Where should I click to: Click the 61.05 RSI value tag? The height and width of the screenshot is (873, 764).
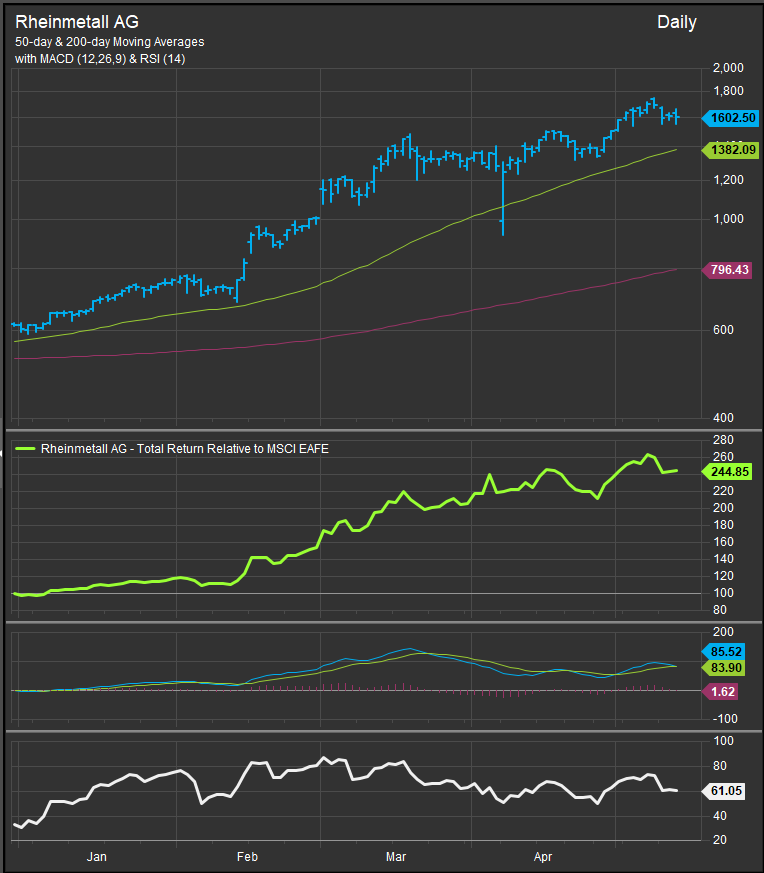click(x=723, y=791)
